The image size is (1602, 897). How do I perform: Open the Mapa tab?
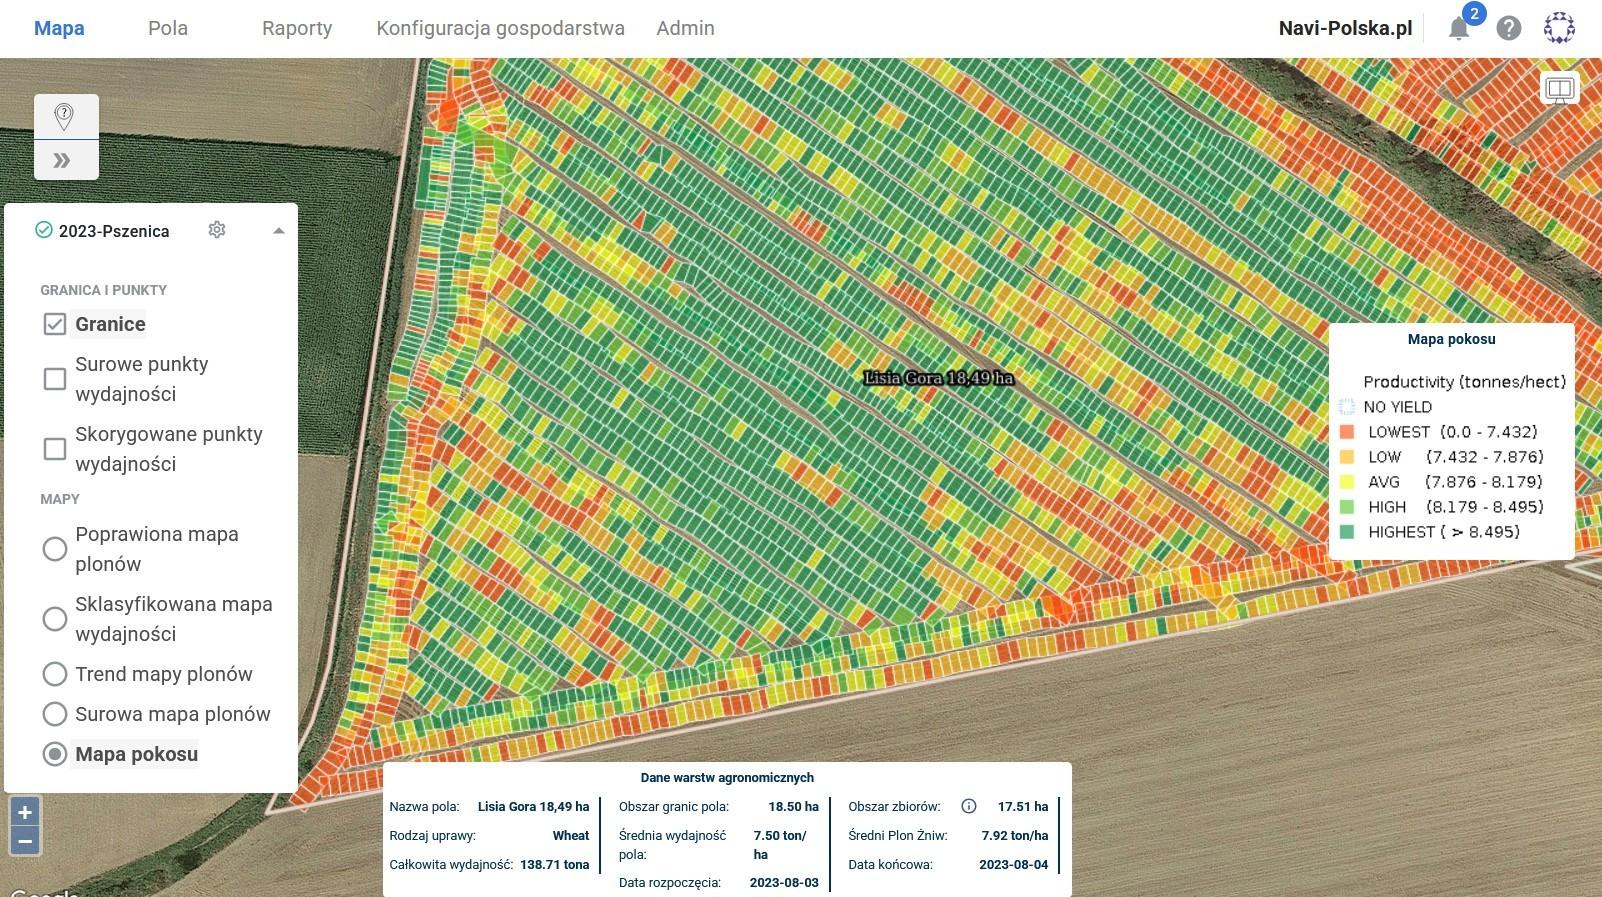tap(59, 28)
